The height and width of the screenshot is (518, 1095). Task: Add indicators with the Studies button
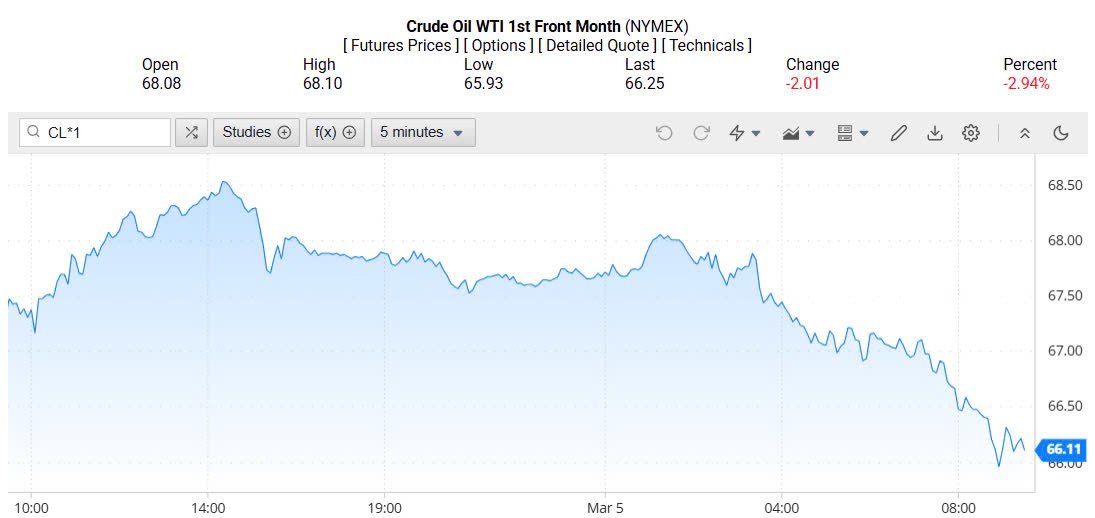point(256,132)
